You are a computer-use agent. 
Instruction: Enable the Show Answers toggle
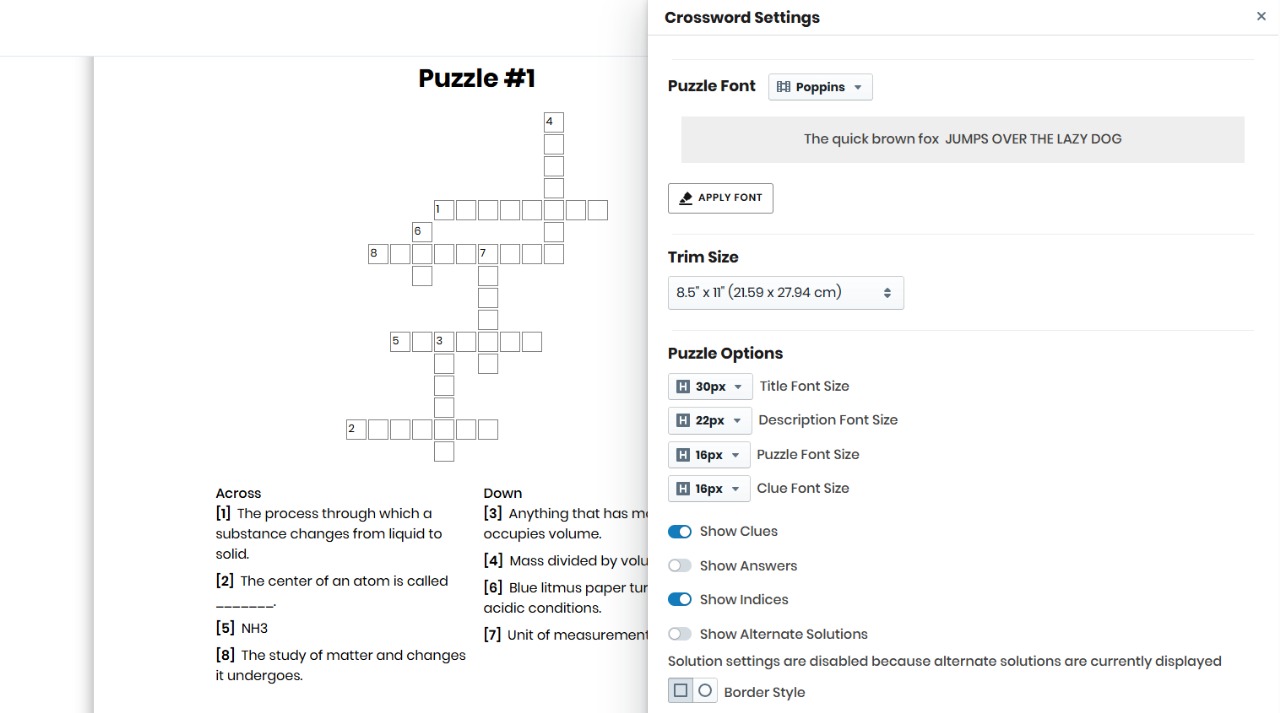point(680,566)
